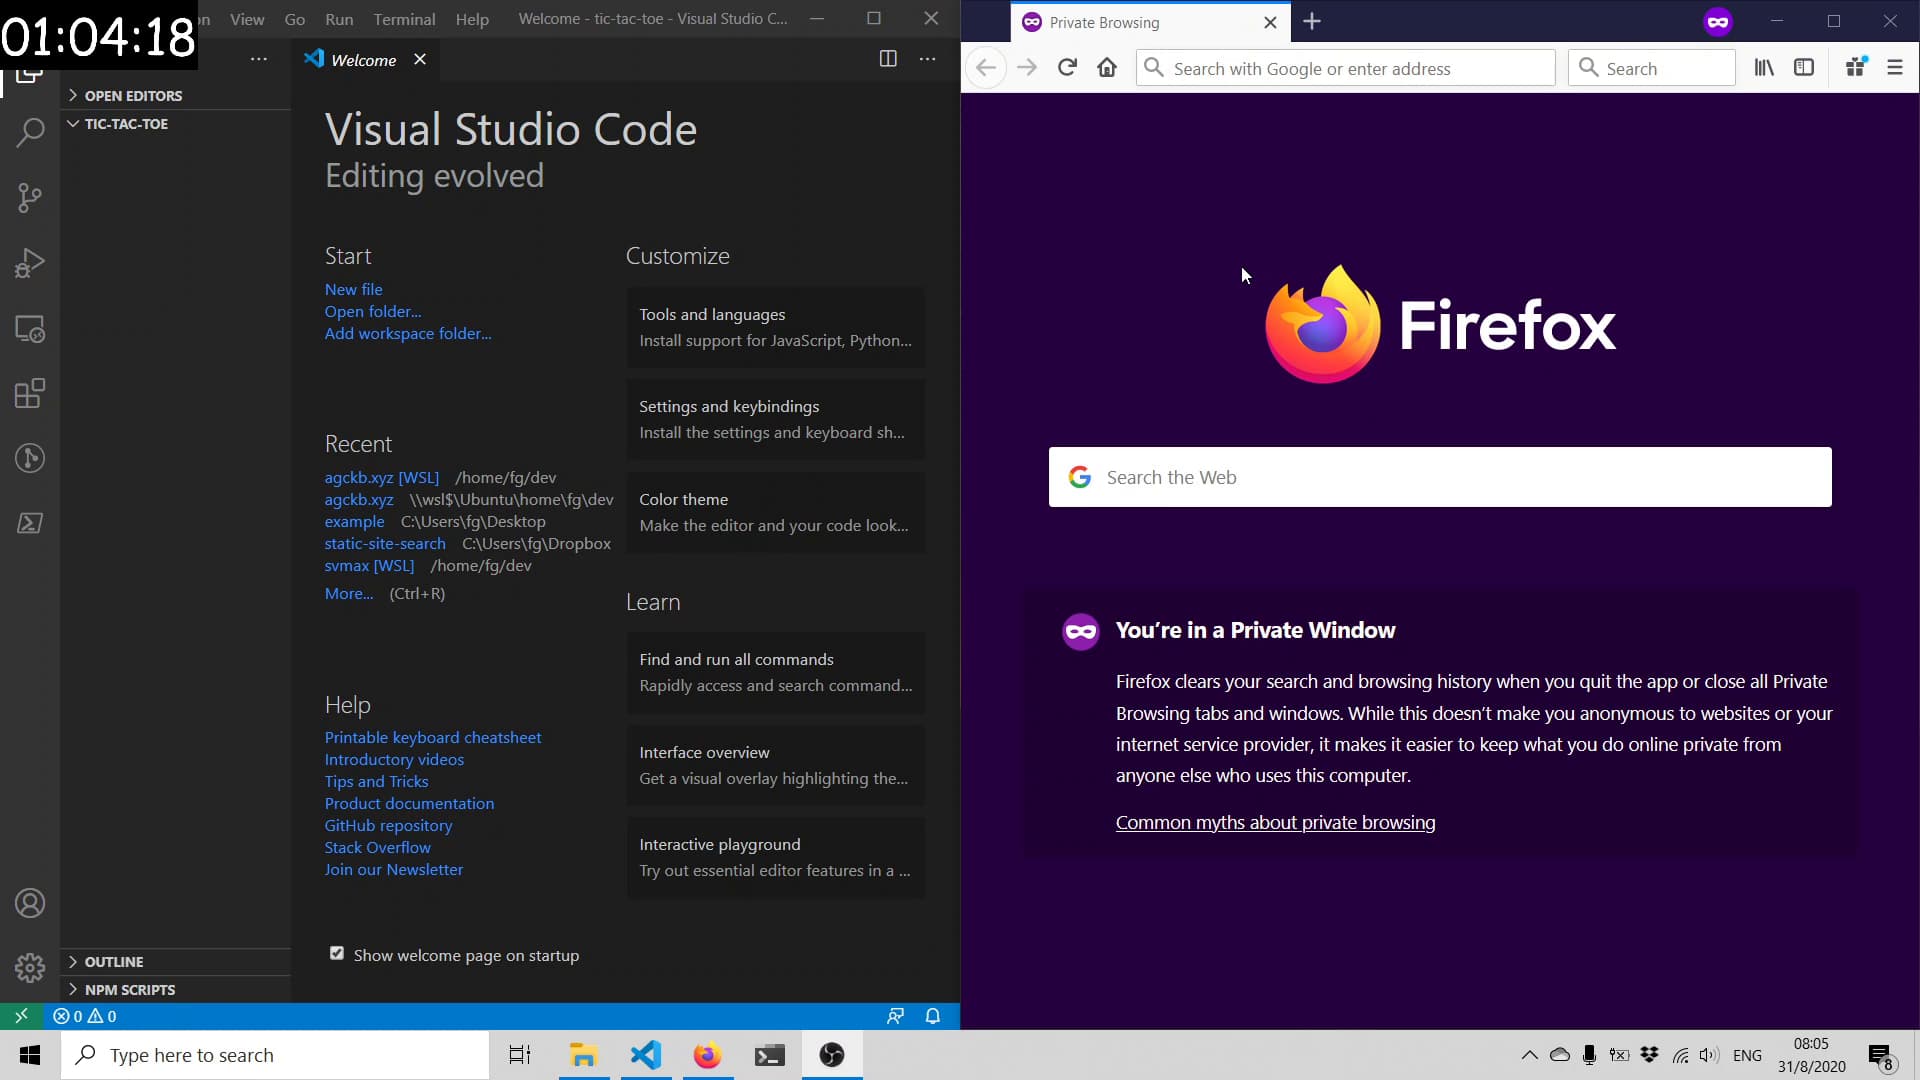Click the Firefox toolbar extension icon
The height and width of the screenshot is (1080, 1920).
(x=1856, y=68)
